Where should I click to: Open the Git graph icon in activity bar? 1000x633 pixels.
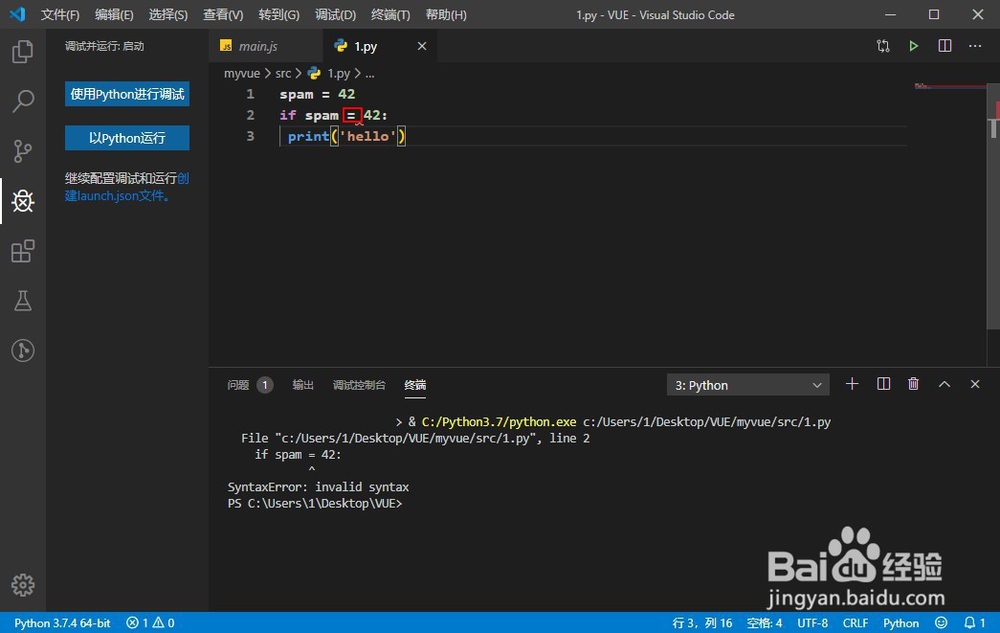pyautogui.click(x=22, y=350)
